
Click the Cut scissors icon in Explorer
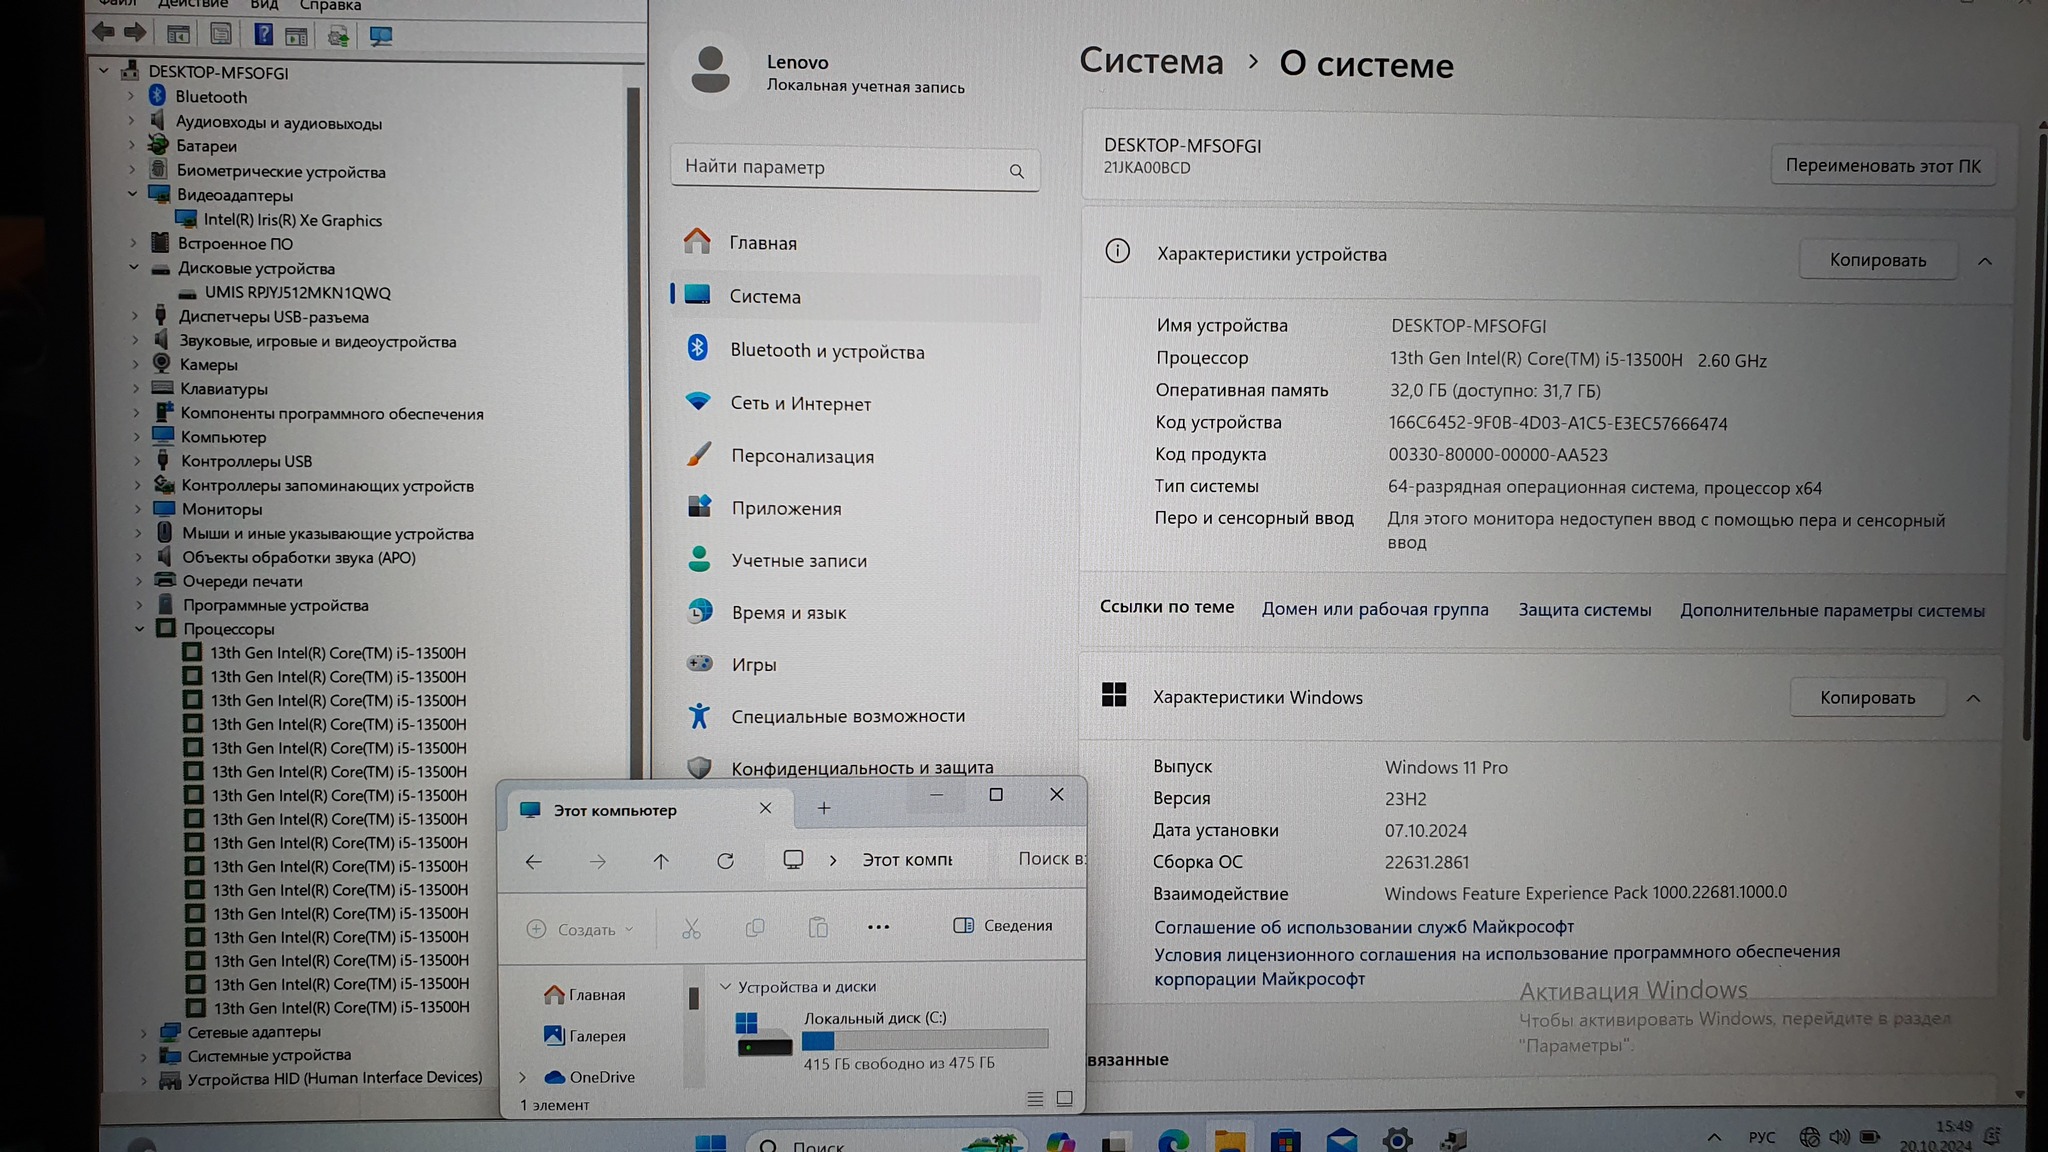click(691, 928)
